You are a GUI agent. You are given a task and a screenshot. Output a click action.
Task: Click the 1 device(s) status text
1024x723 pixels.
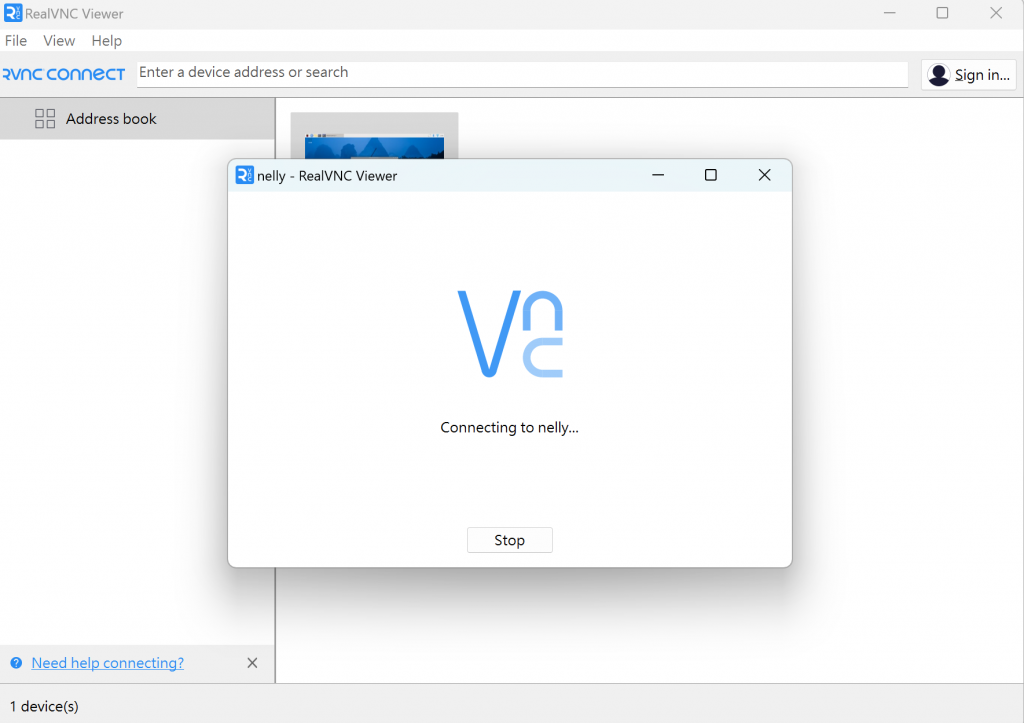click(44, 706)
